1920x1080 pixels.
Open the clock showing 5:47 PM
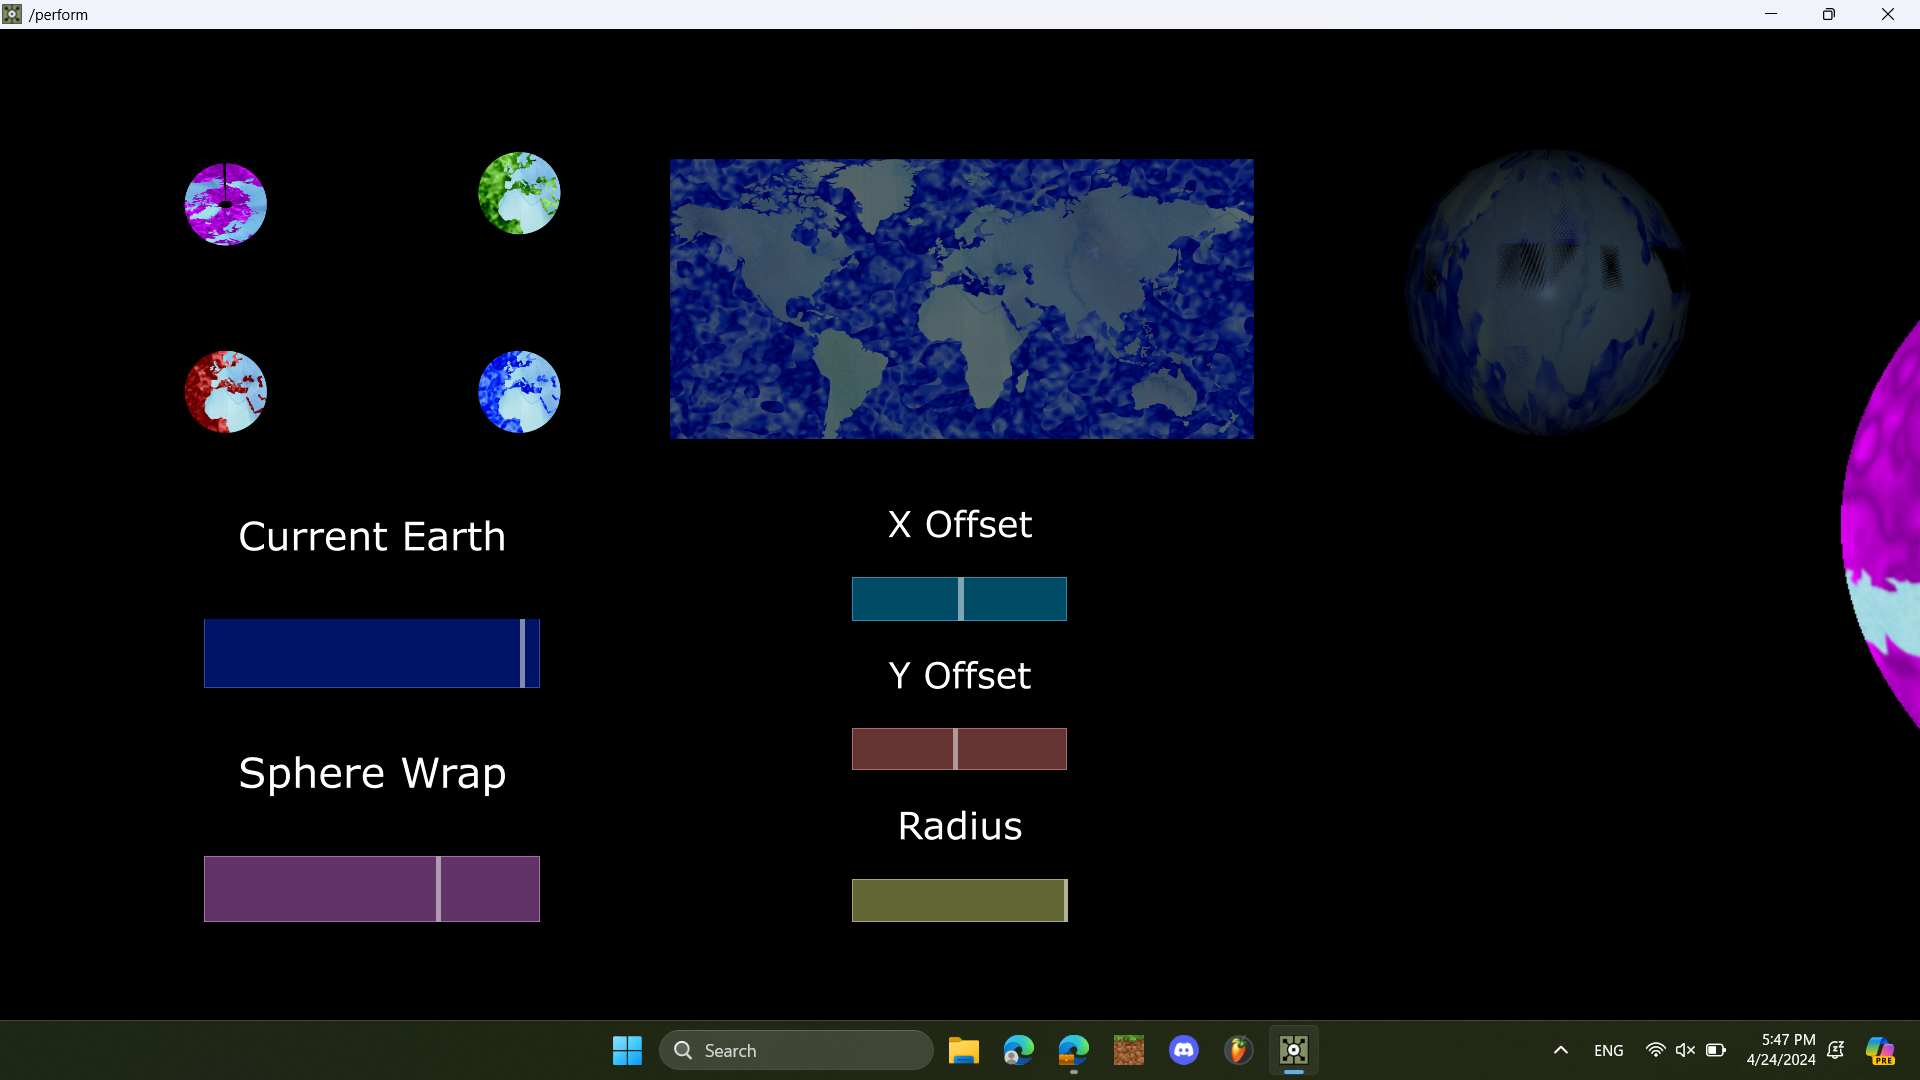(x=1781, y=1050)
